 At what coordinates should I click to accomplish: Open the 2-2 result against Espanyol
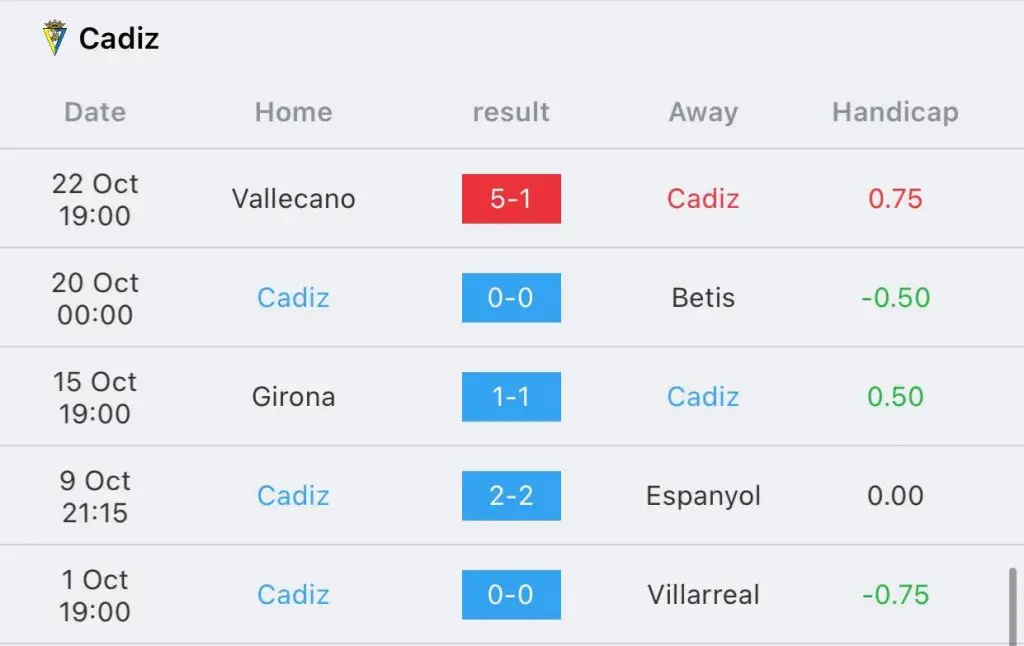tap(511, 496)
